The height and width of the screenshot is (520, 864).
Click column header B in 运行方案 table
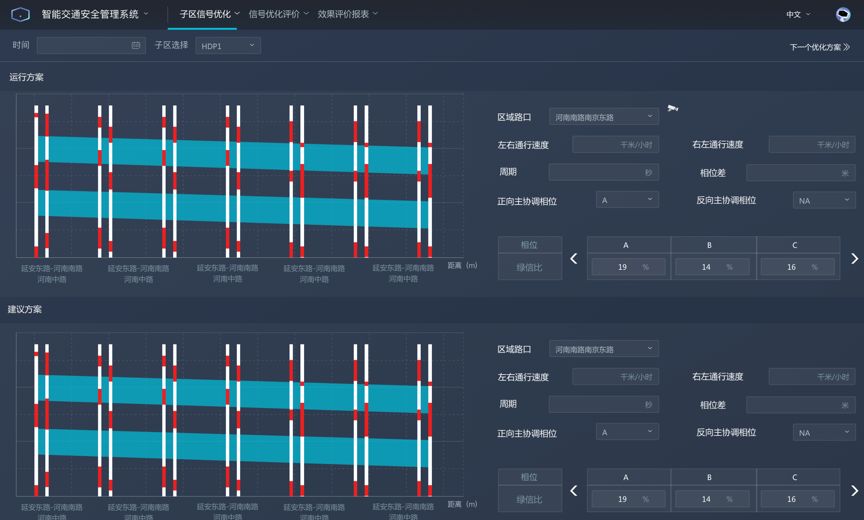(713, 245)
